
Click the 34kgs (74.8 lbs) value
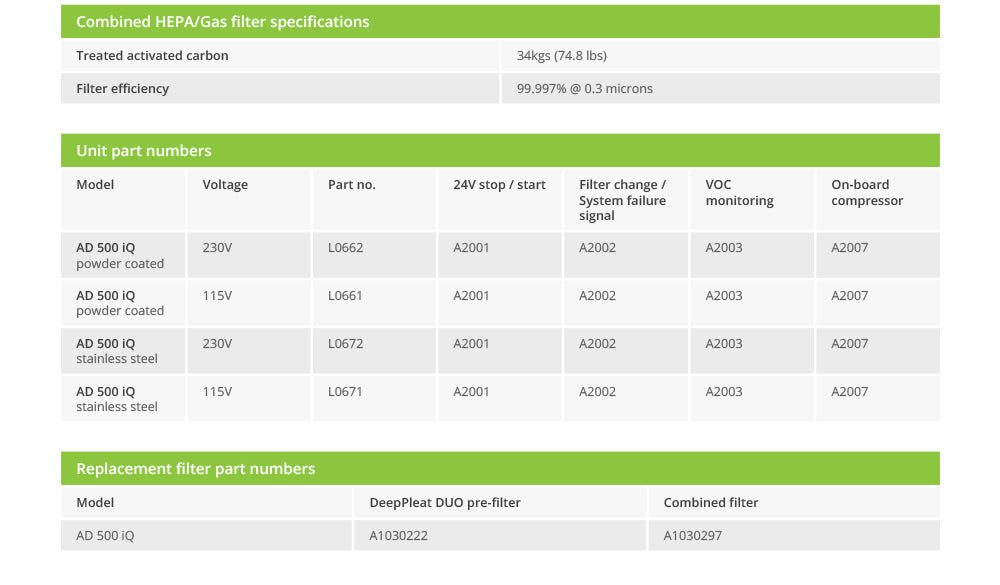[x=561, y=56]
